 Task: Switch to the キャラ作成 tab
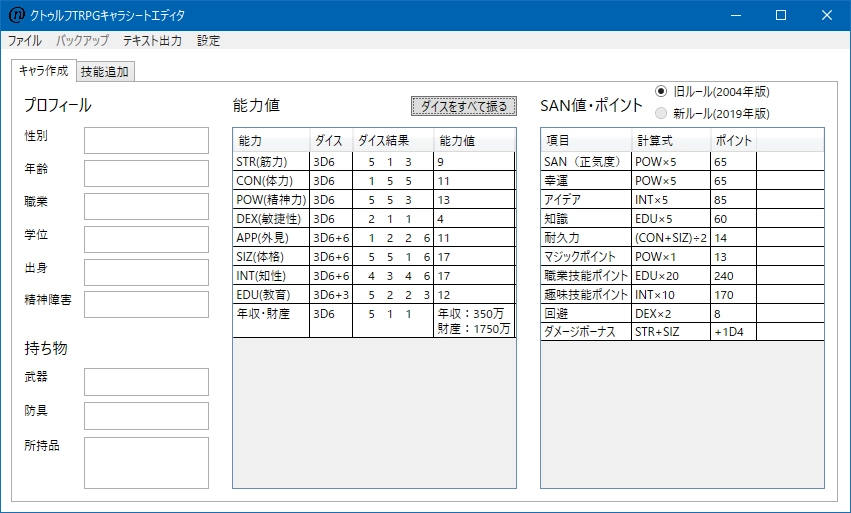point(43,71)
